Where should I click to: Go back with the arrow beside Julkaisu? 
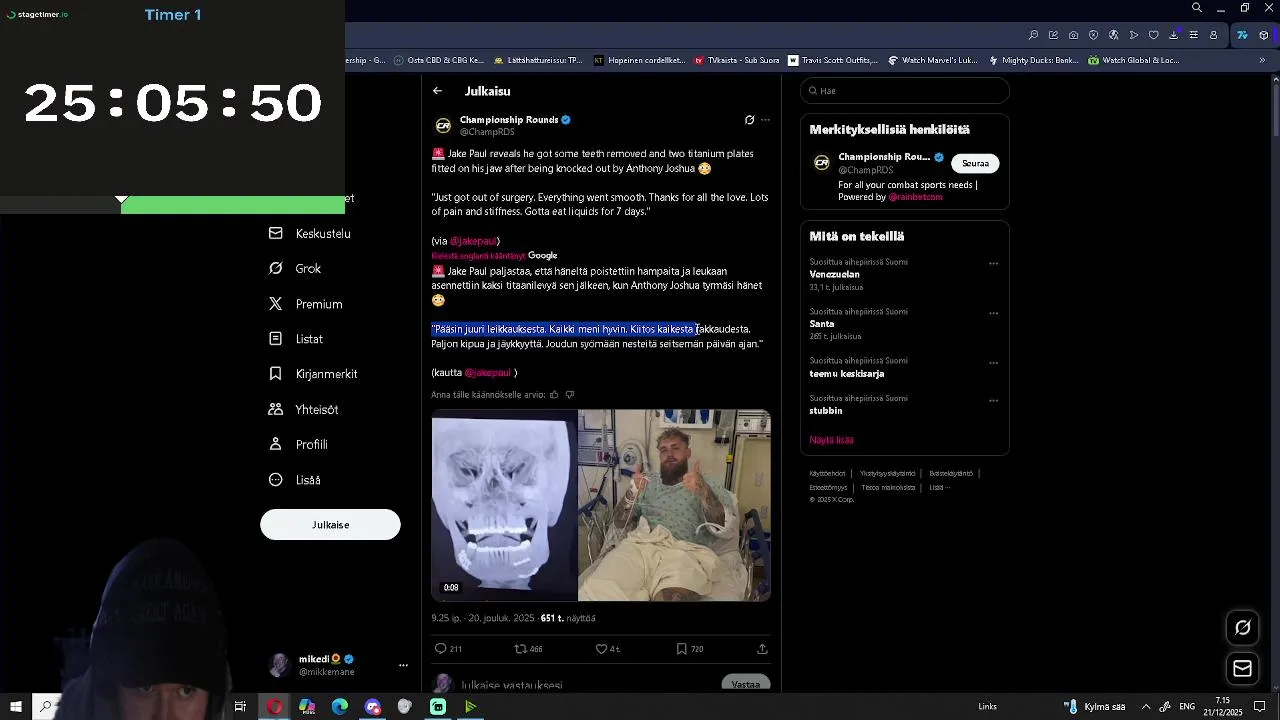tap(437, 91)
